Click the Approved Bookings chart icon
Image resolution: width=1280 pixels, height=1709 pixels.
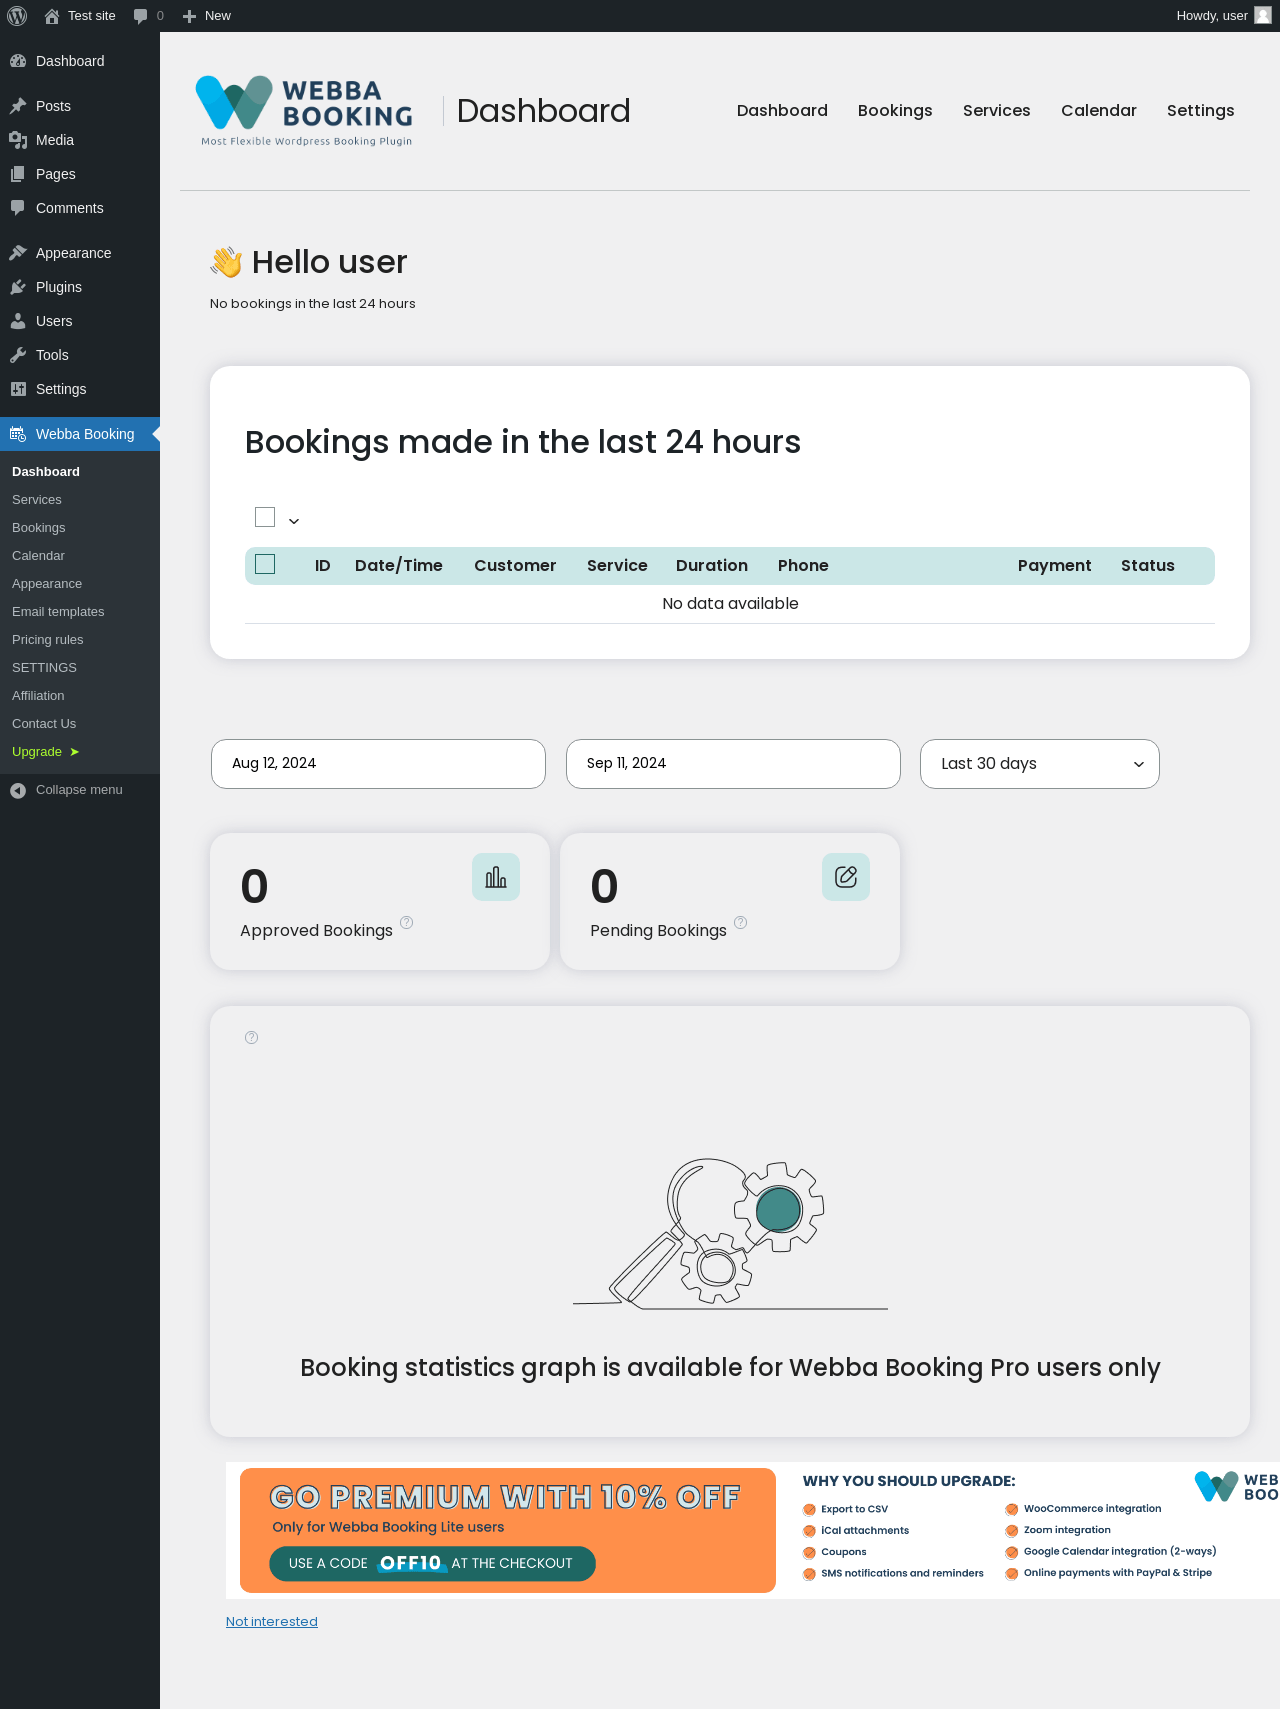pyautogui.click(x=496, y=877)
